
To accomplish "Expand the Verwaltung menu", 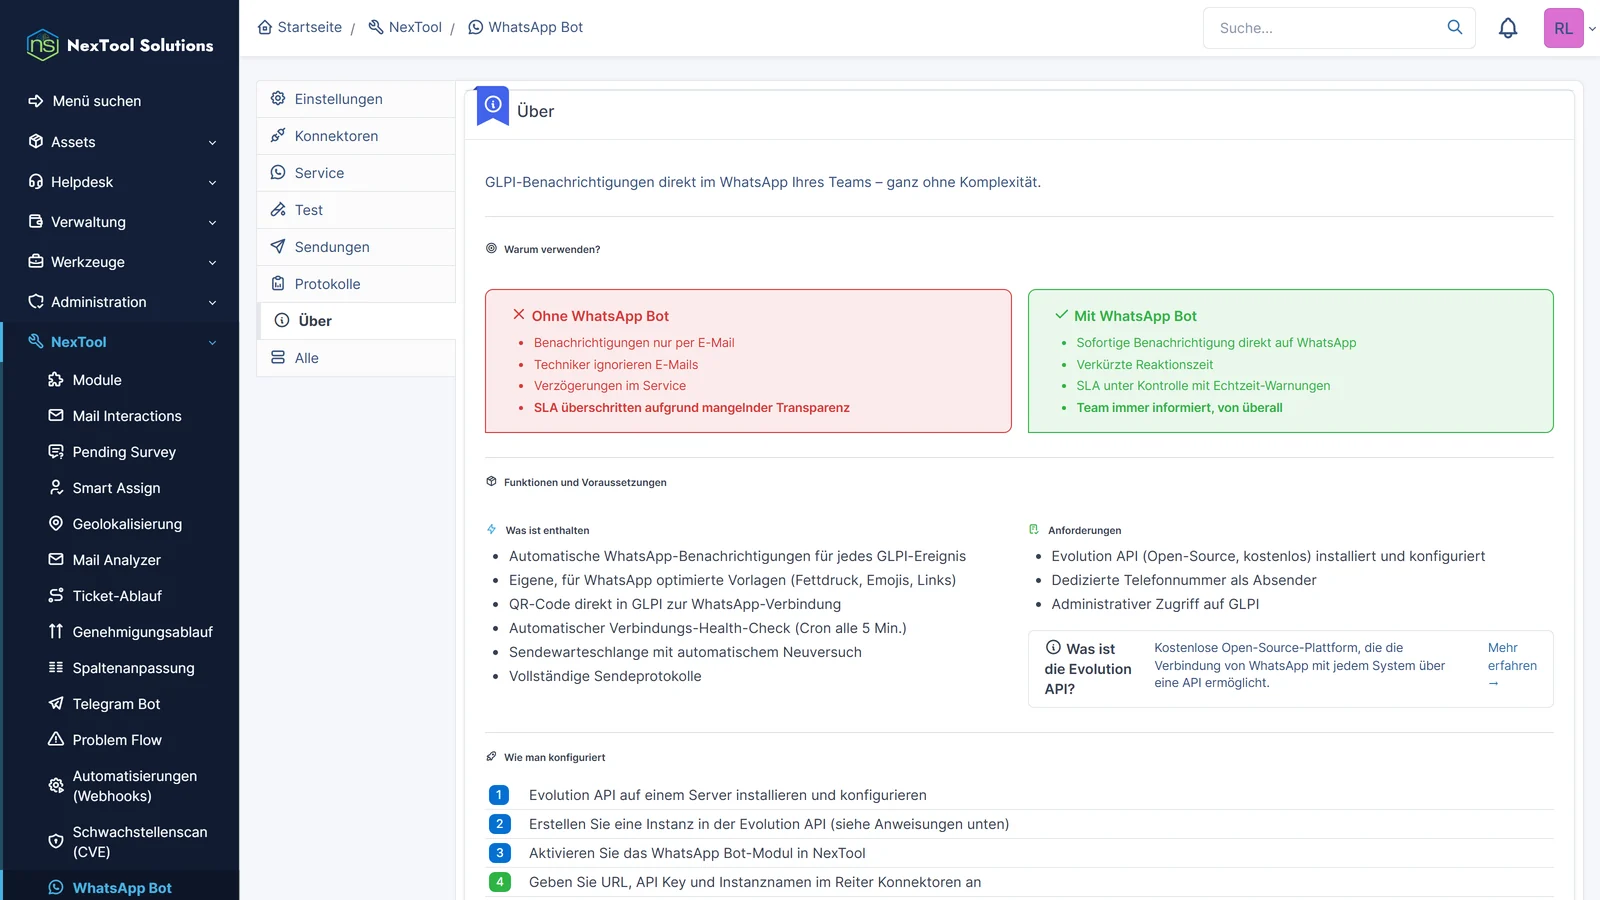I will [x=120, y=222].
